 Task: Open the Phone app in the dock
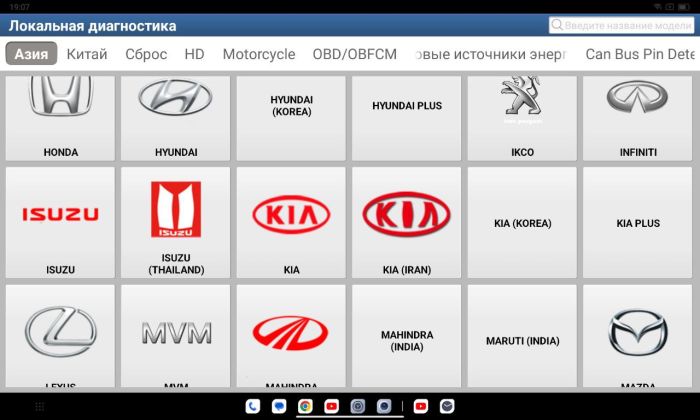click(253, 406)
